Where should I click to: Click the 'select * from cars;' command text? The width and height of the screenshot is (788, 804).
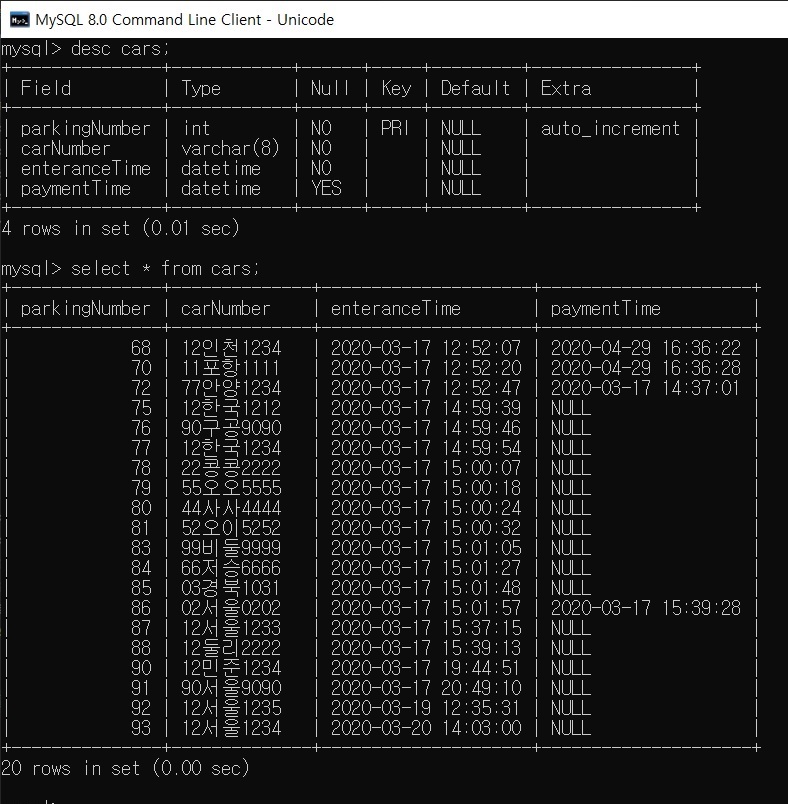point(165,269)
